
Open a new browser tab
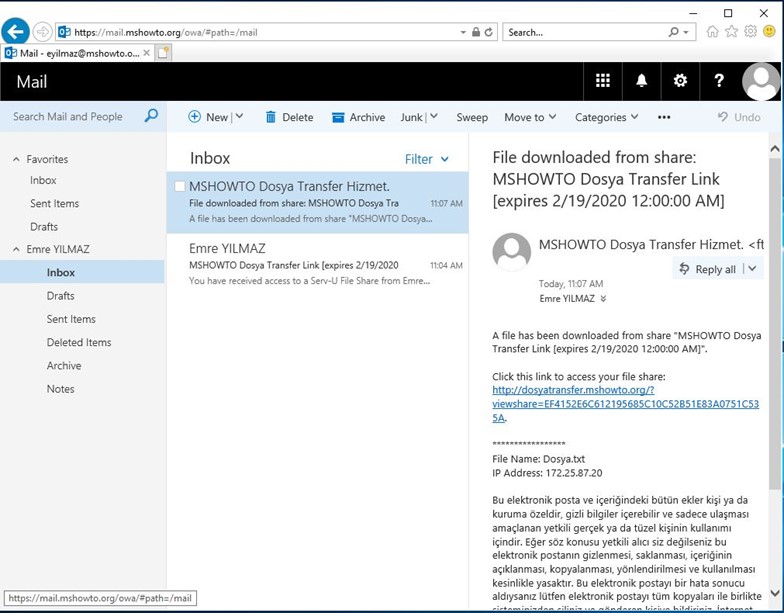pyautogui.click(x=163, y=53)
